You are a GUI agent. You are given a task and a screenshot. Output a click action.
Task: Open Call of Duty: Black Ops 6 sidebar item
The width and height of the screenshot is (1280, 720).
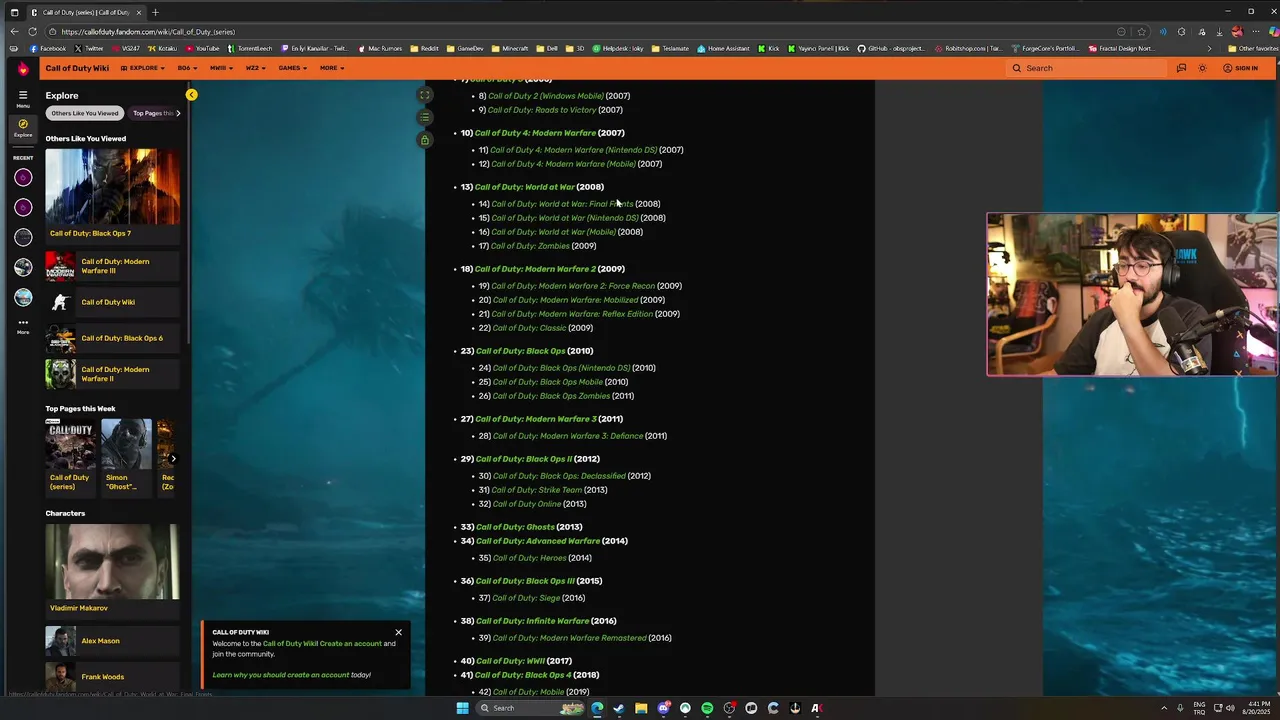point(112,338)
